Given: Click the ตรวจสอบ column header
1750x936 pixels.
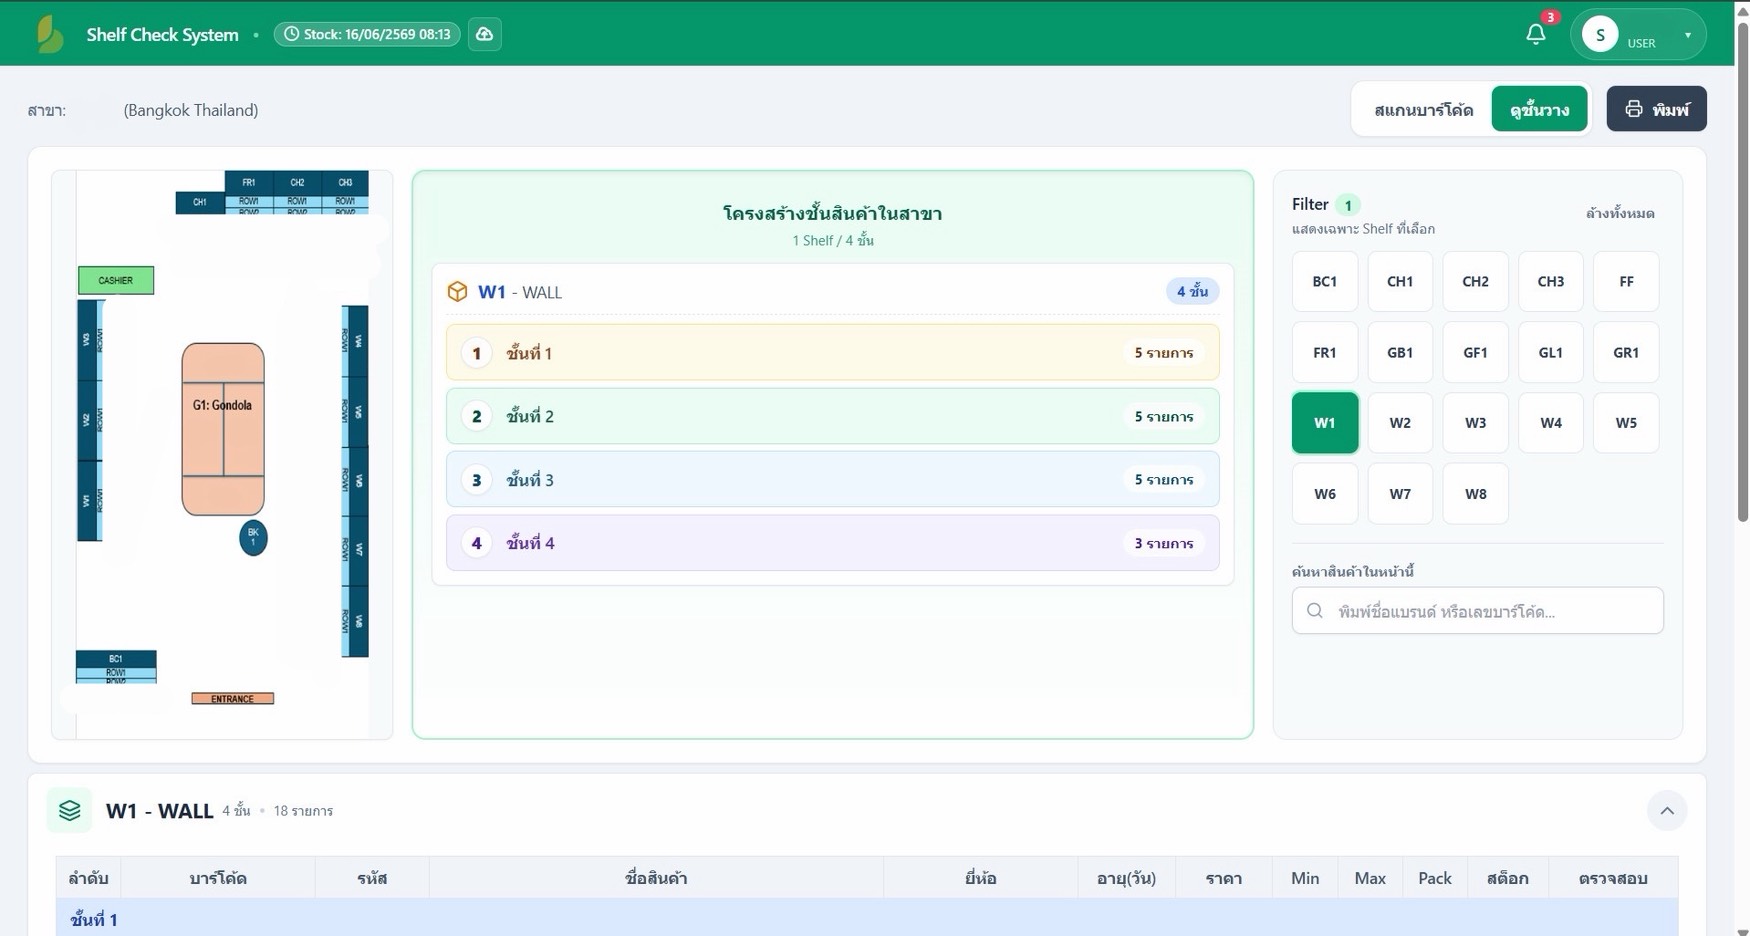Looking at the screenshot, I should pyautogui.click(x=1613, y=878).
